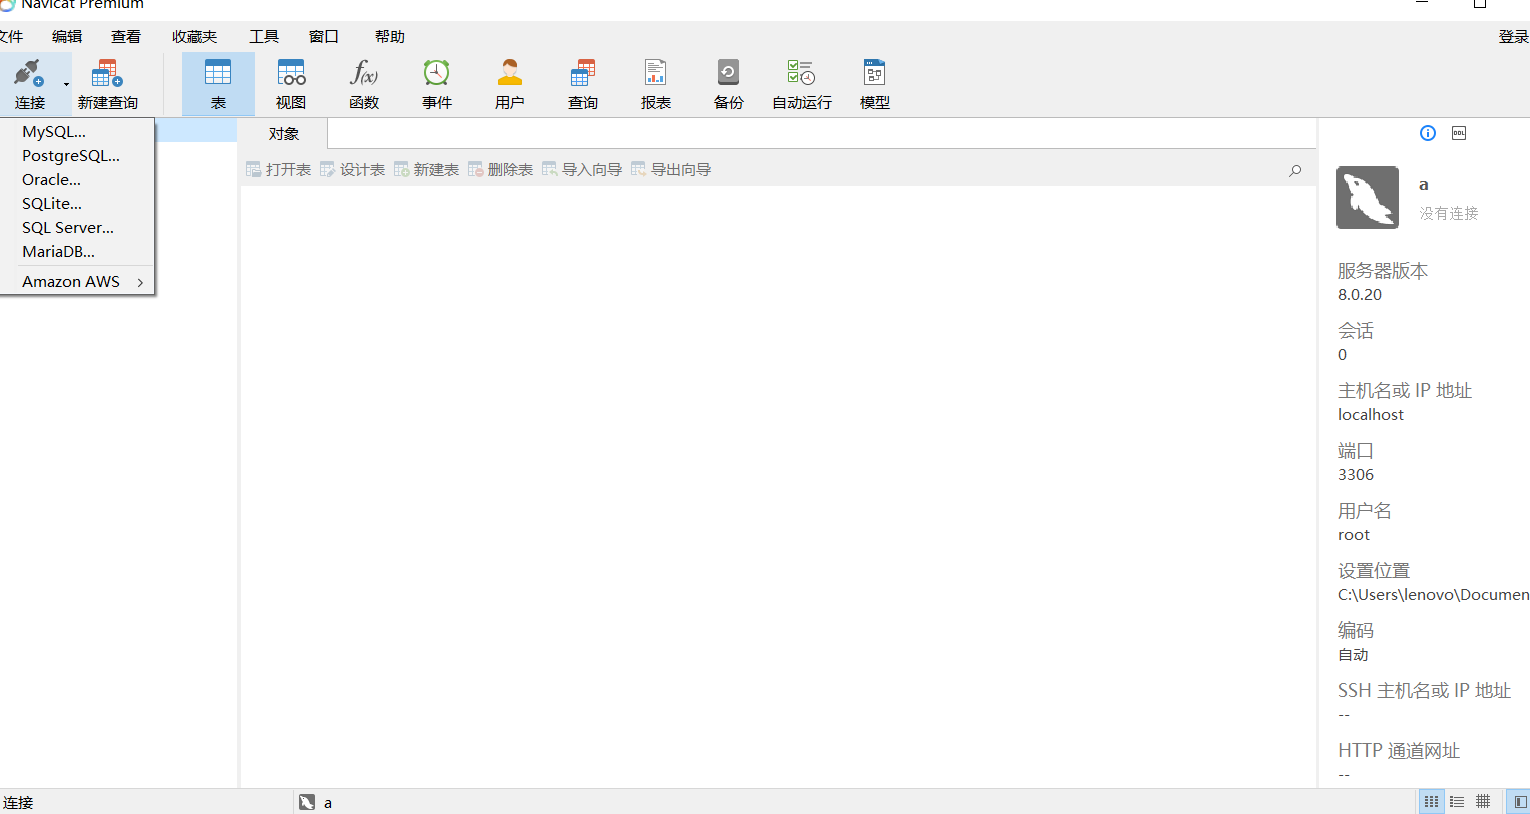Open the 帮助 (Help) menu
Viewport: 1530px width, 814px height.
pyautogui.click(x=390, y=37)
